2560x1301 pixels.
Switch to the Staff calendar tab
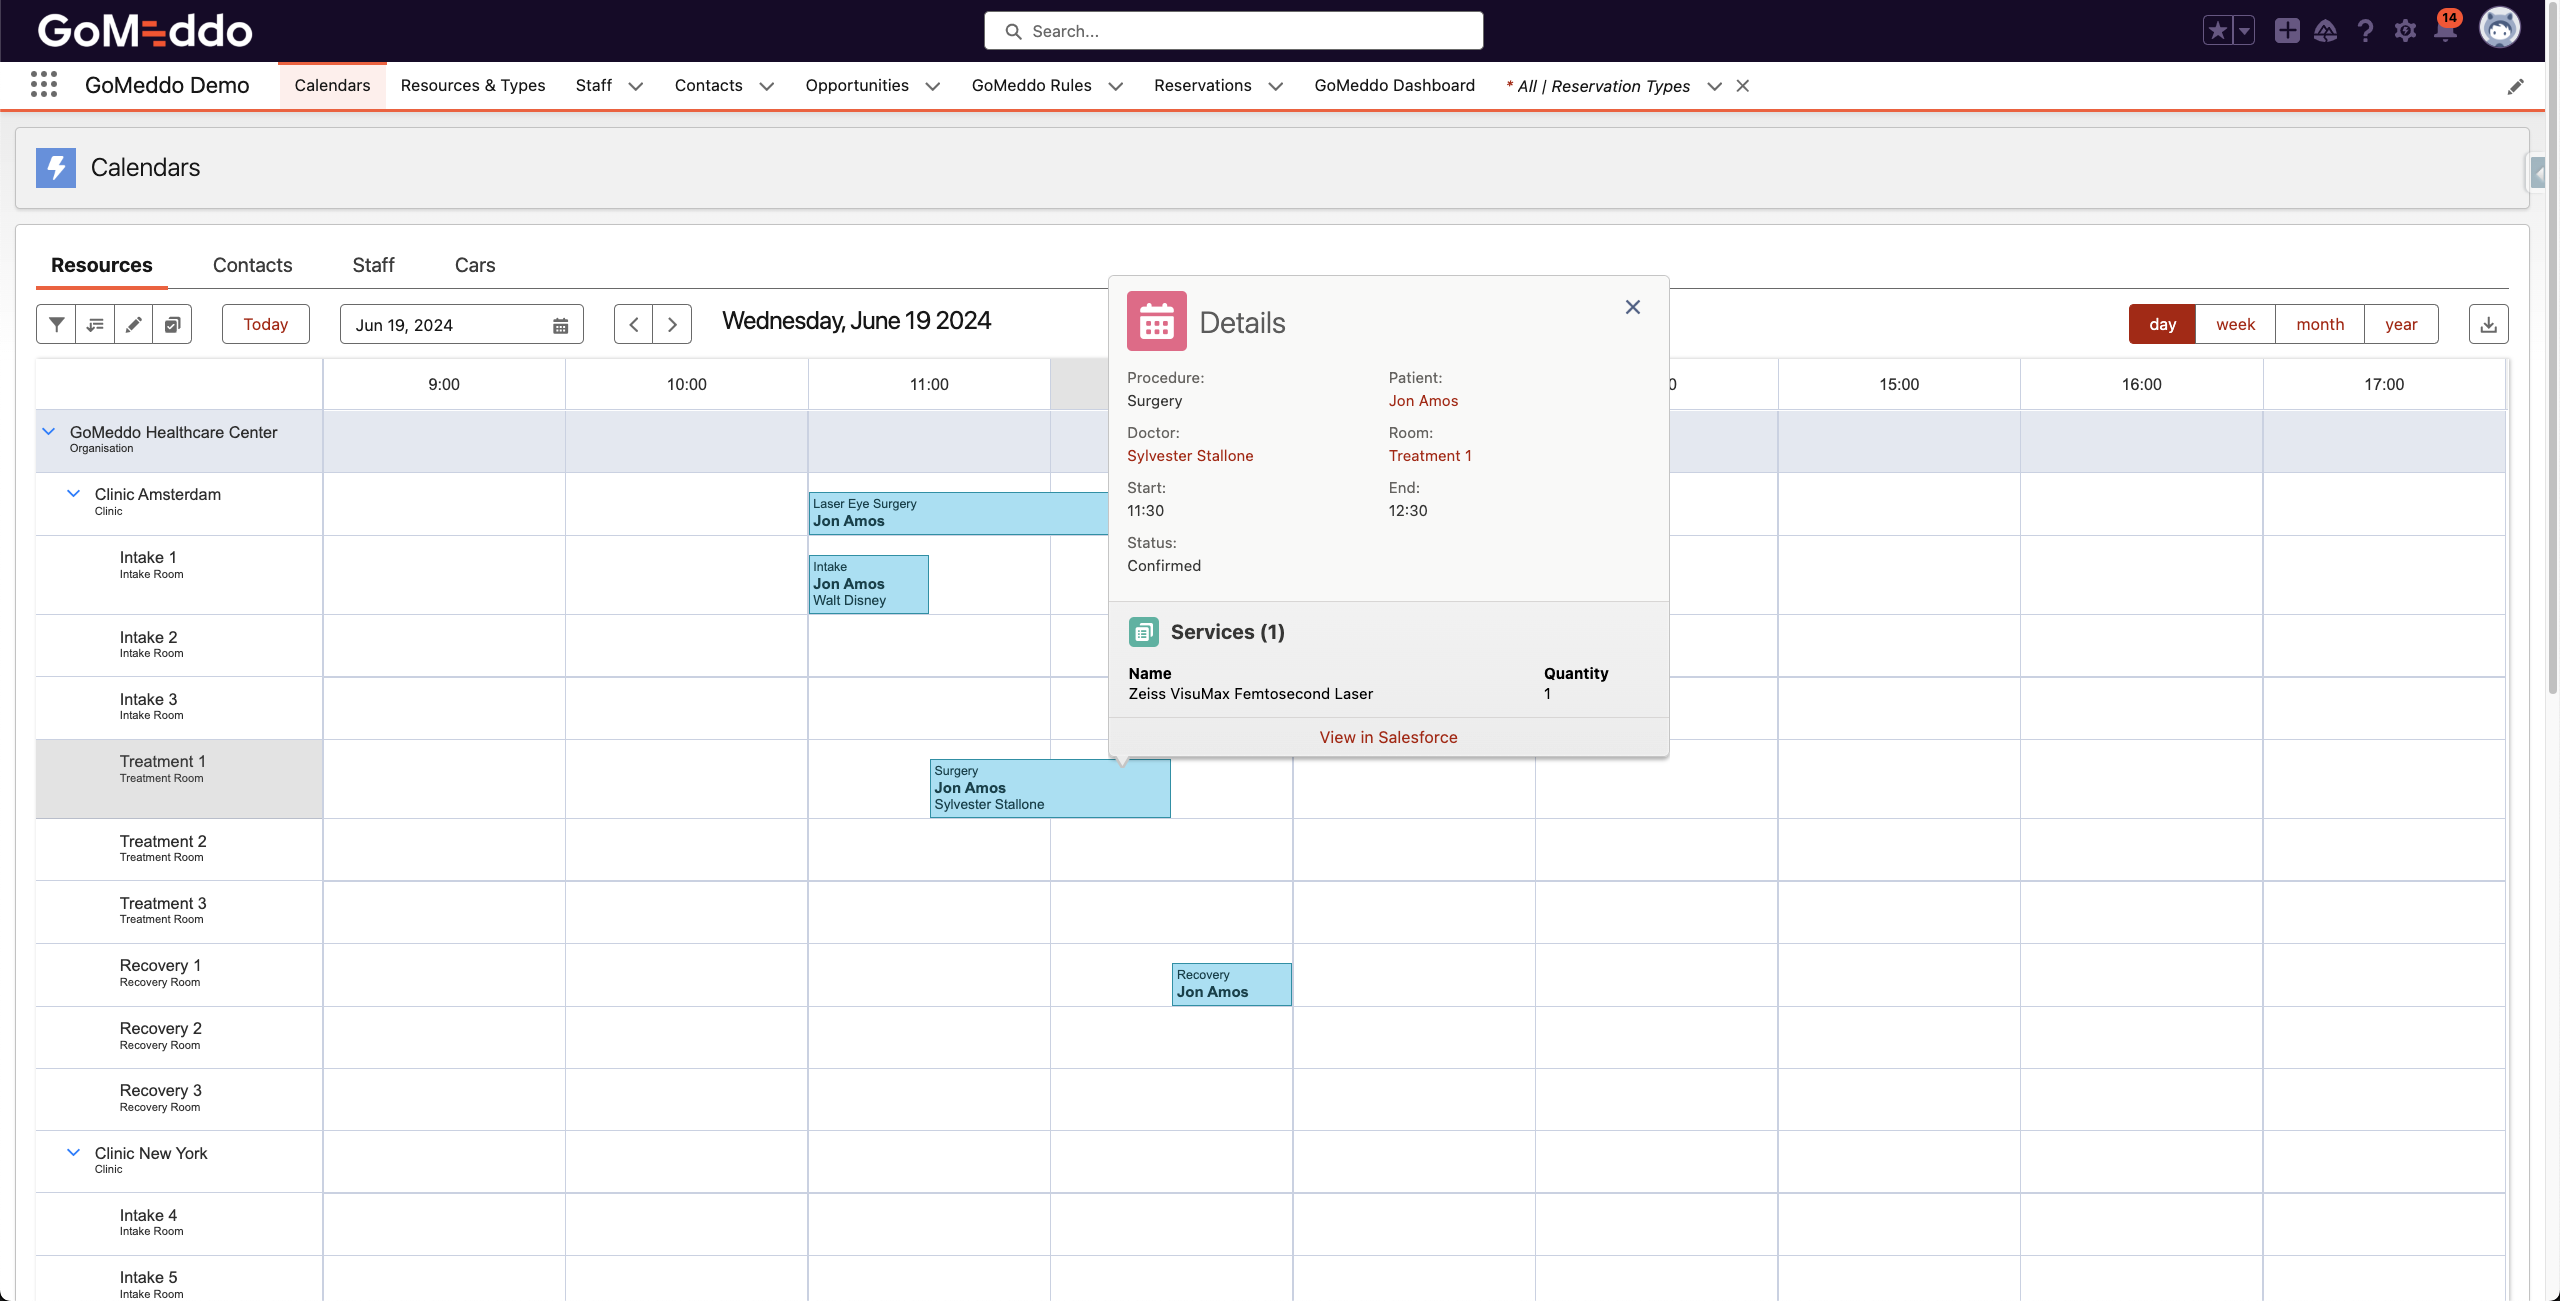click(x=373, y=265)
